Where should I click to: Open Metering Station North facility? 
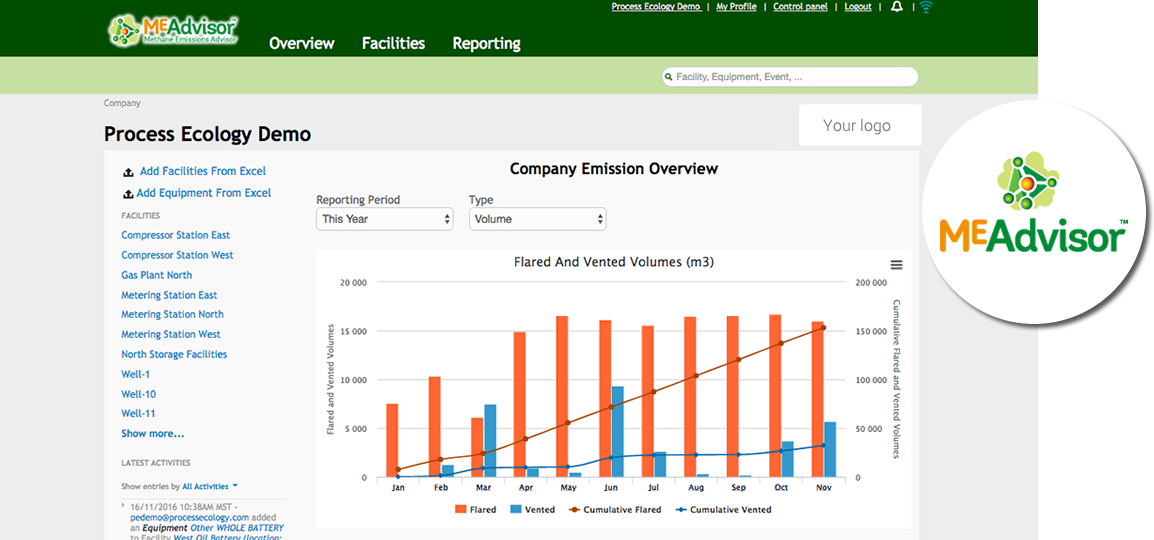[x=172, y=314]
